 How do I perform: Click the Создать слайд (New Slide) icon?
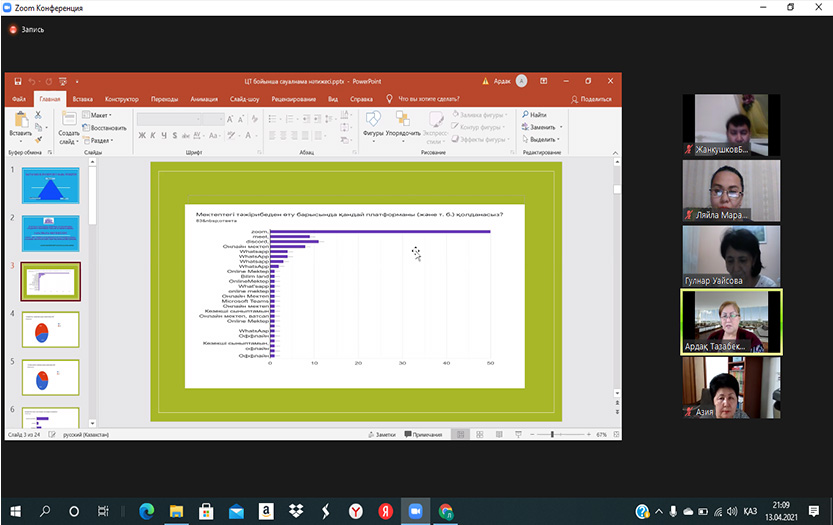pyautogui.click(x=68, y=119)
